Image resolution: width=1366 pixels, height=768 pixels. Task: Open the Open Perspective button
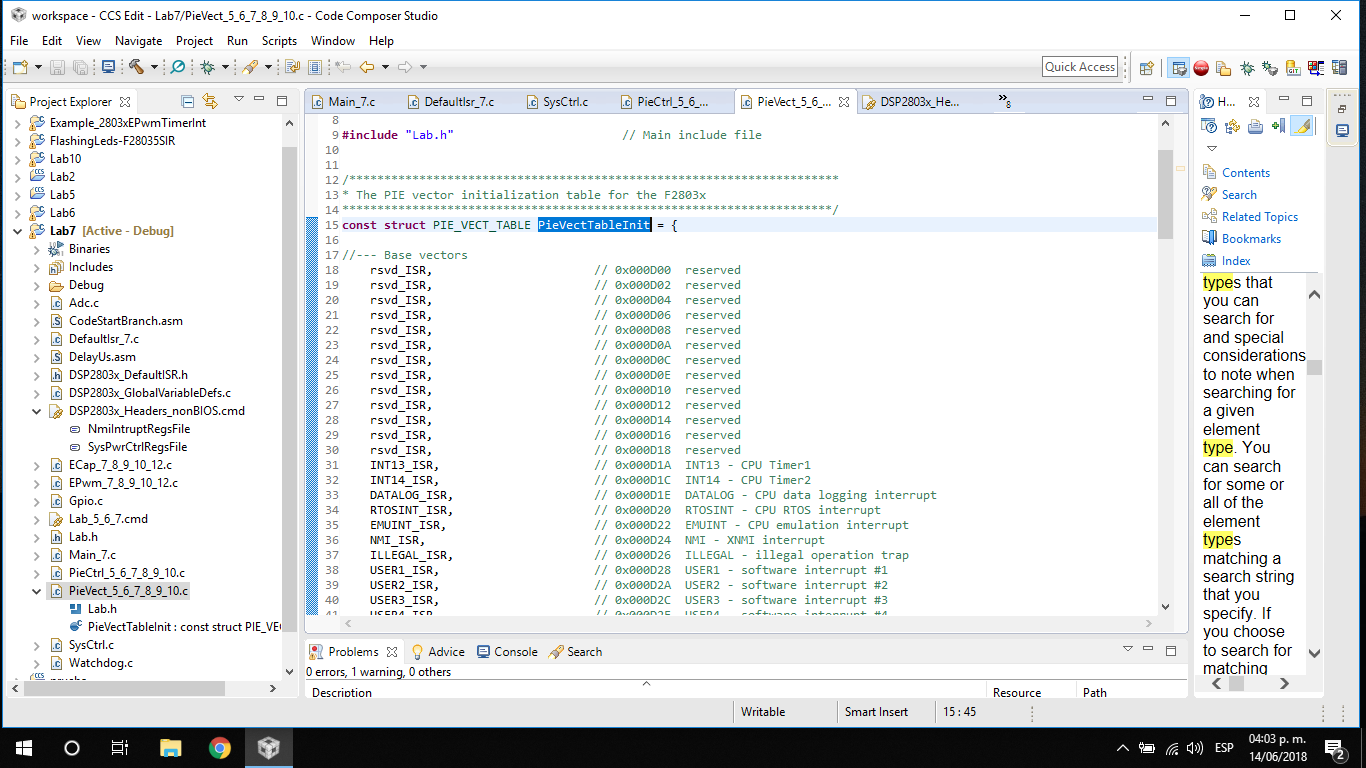(x=1147, y=68)
